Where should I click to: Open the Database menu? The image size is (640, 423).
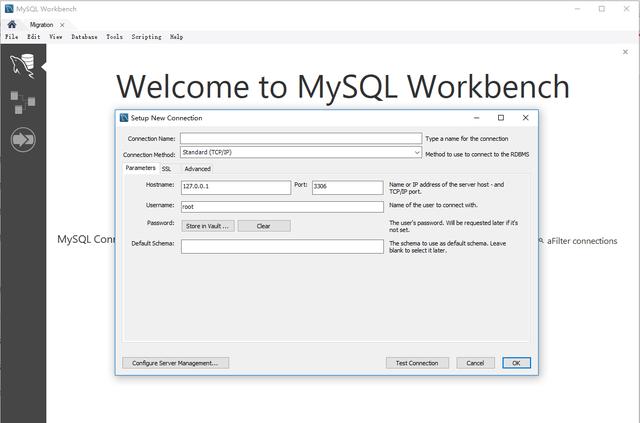(84, 37)
